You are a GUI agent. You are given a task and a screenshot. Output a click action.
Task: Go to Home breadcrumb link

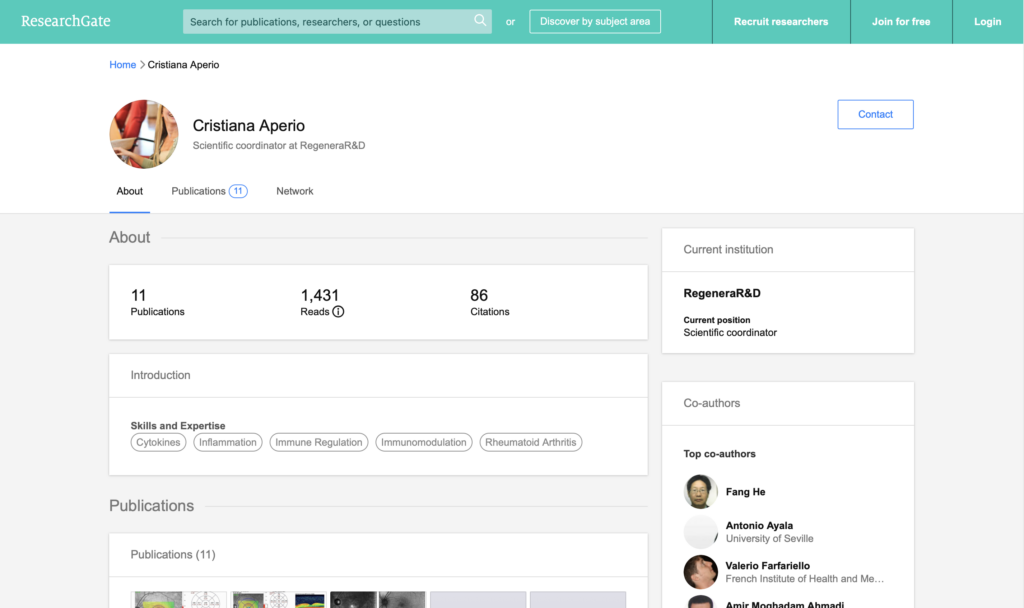[x=122, y=65]
